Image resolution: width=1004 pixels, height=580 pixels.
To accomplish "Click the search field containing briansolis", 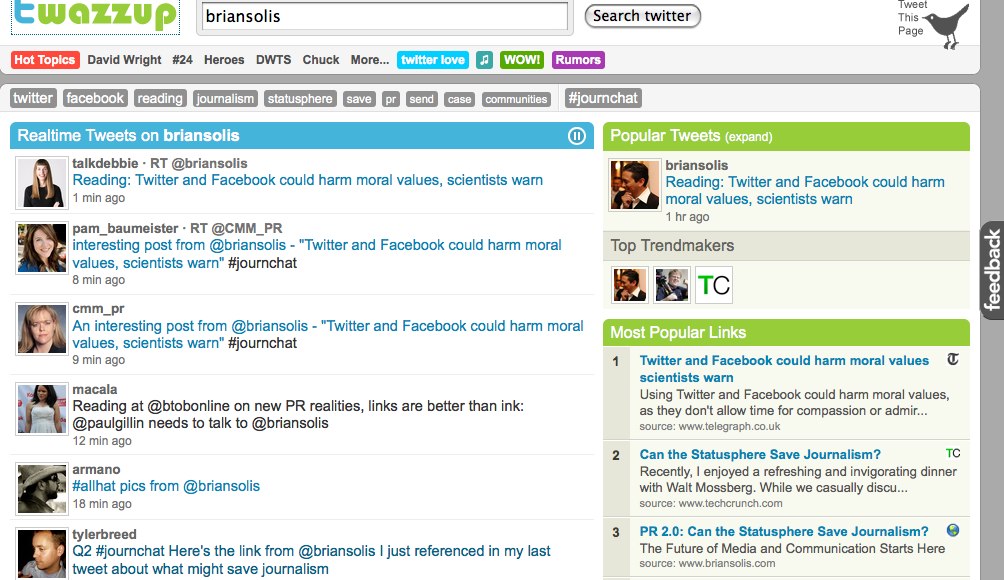I will (x=384, y=16).
